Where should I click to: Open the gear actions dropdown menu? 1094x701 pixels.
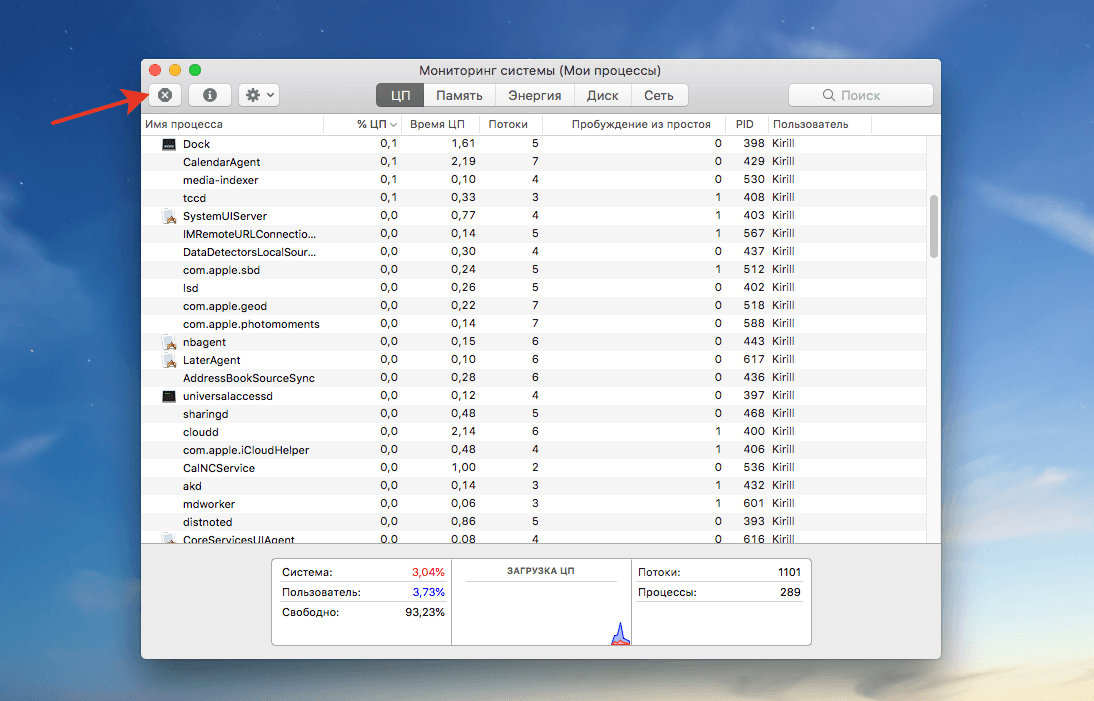[258, 95]
